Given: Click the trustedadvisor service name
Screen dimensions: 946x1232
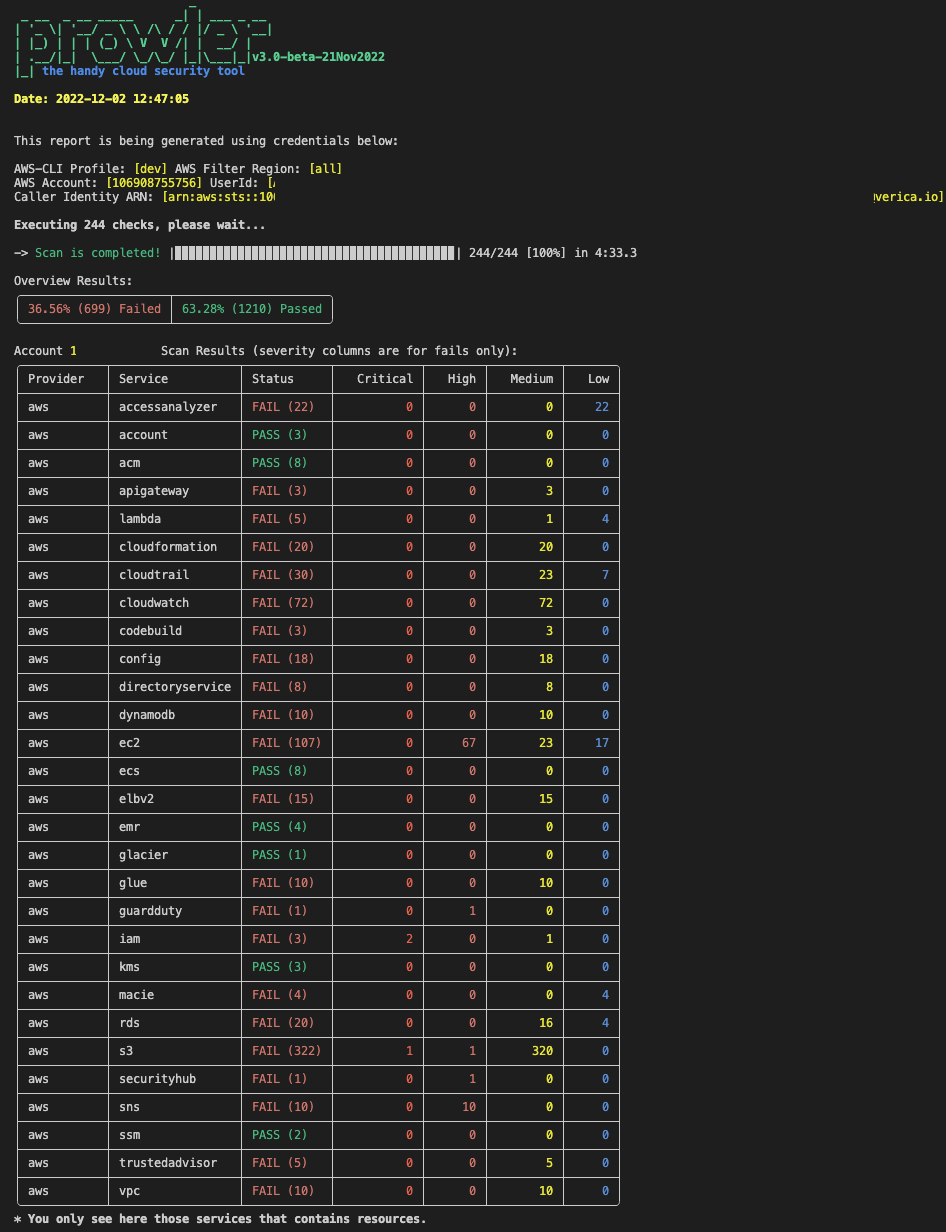Looking at the screenshot, I should (167, 1163).
